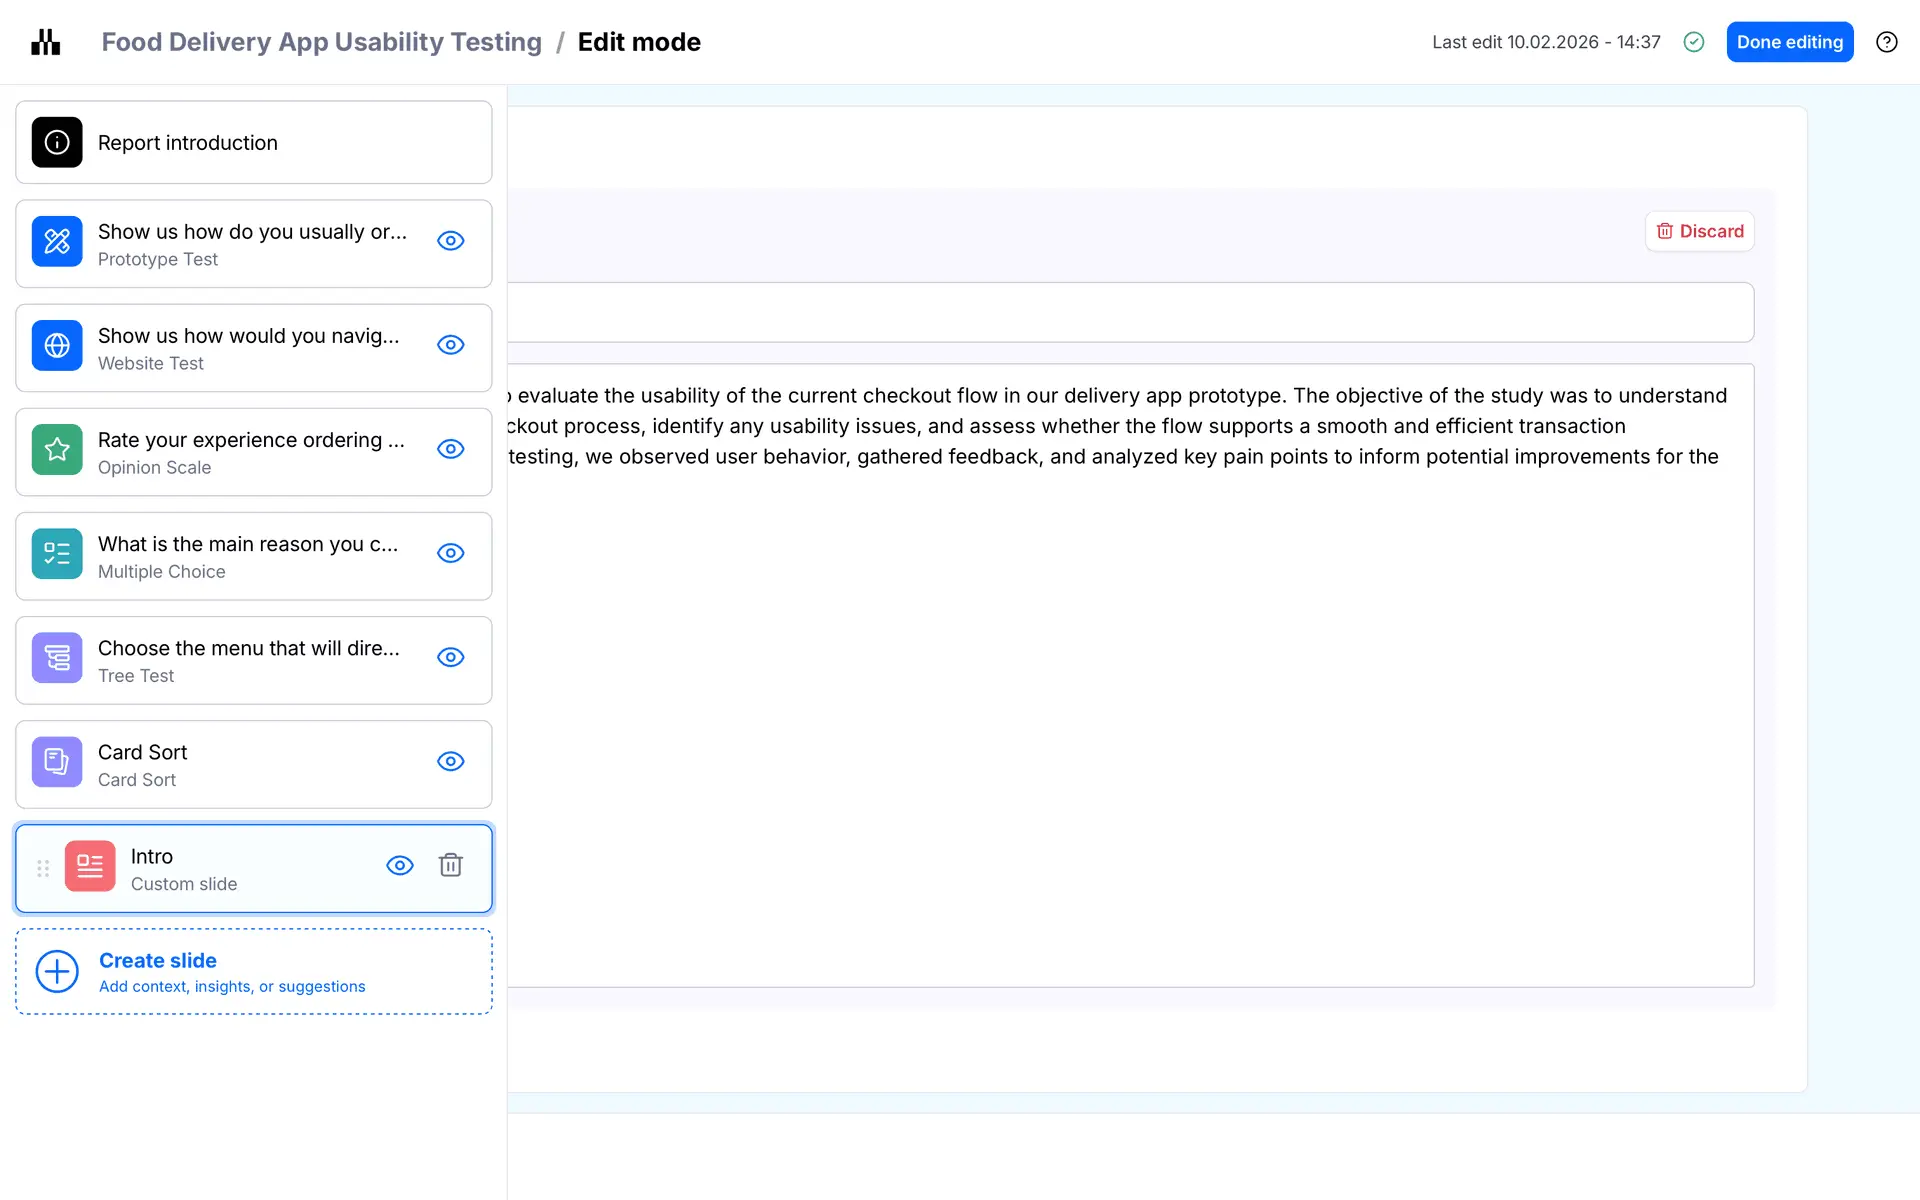Select the Opinion Scale rating section

pyautogui.click(x=250, y=452)
